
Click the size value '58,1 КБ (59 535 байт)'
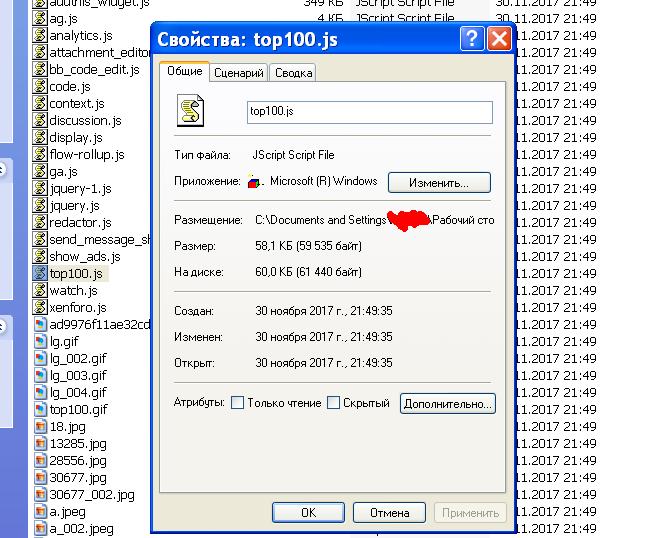click(x=308, y=246)
